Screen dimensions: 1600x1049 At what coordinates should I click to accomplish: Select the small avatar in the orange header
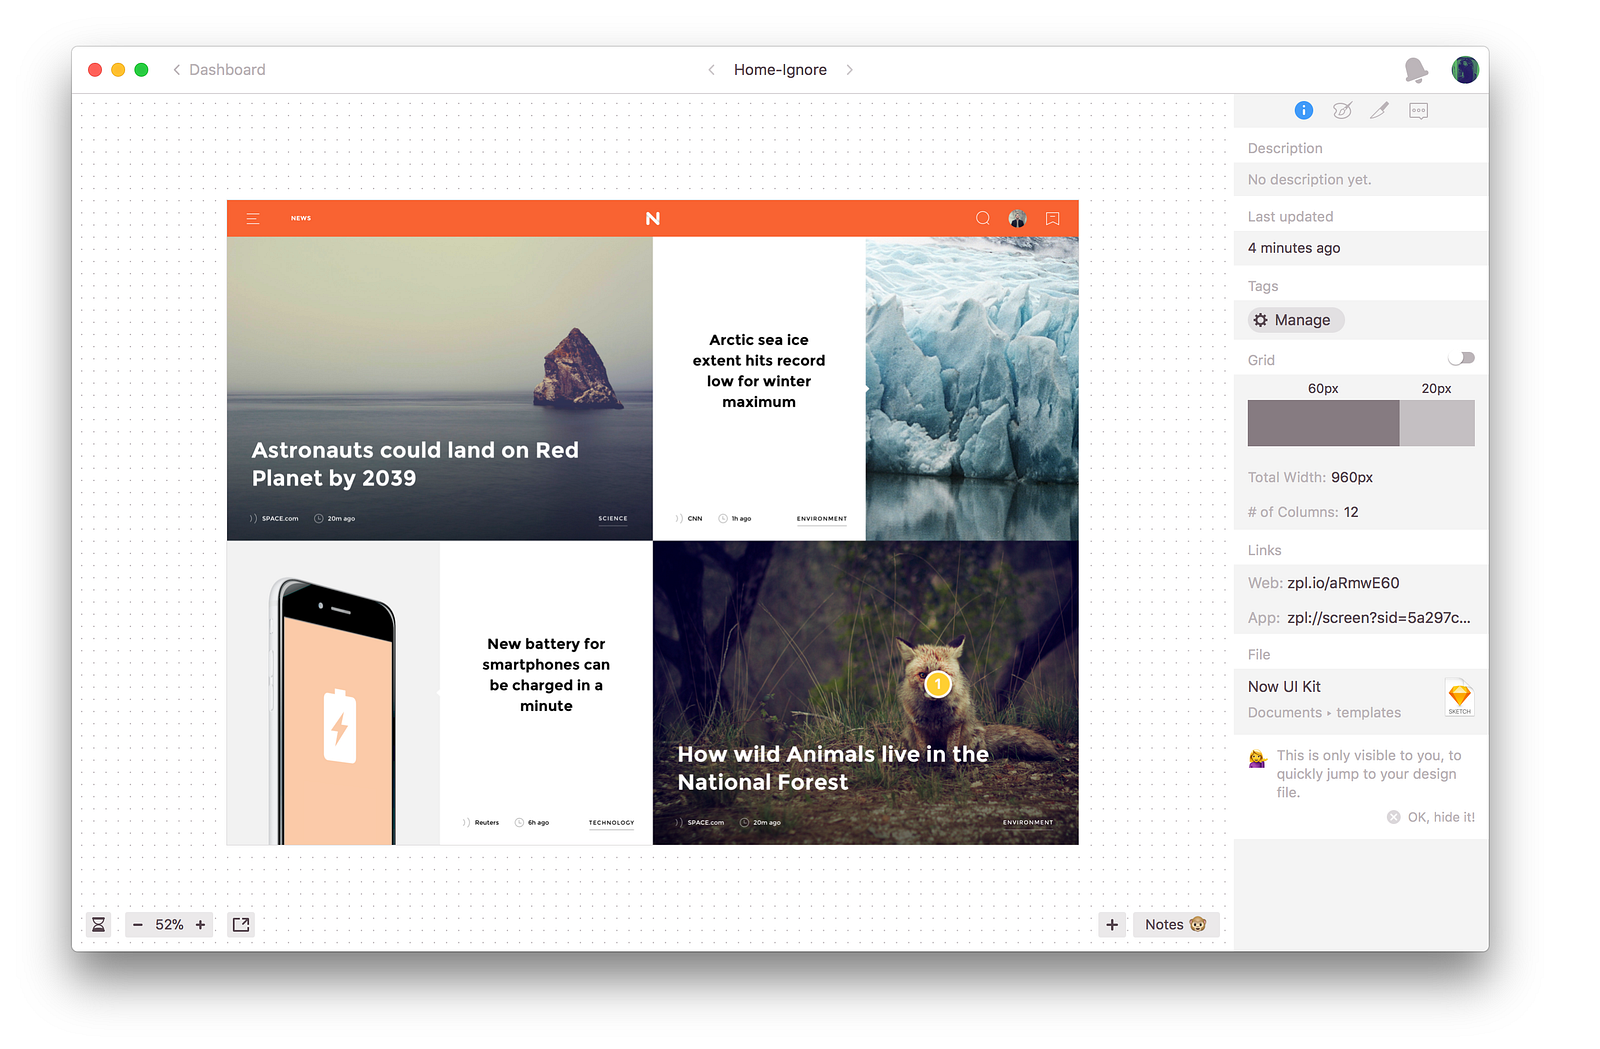click(1018, 218)
